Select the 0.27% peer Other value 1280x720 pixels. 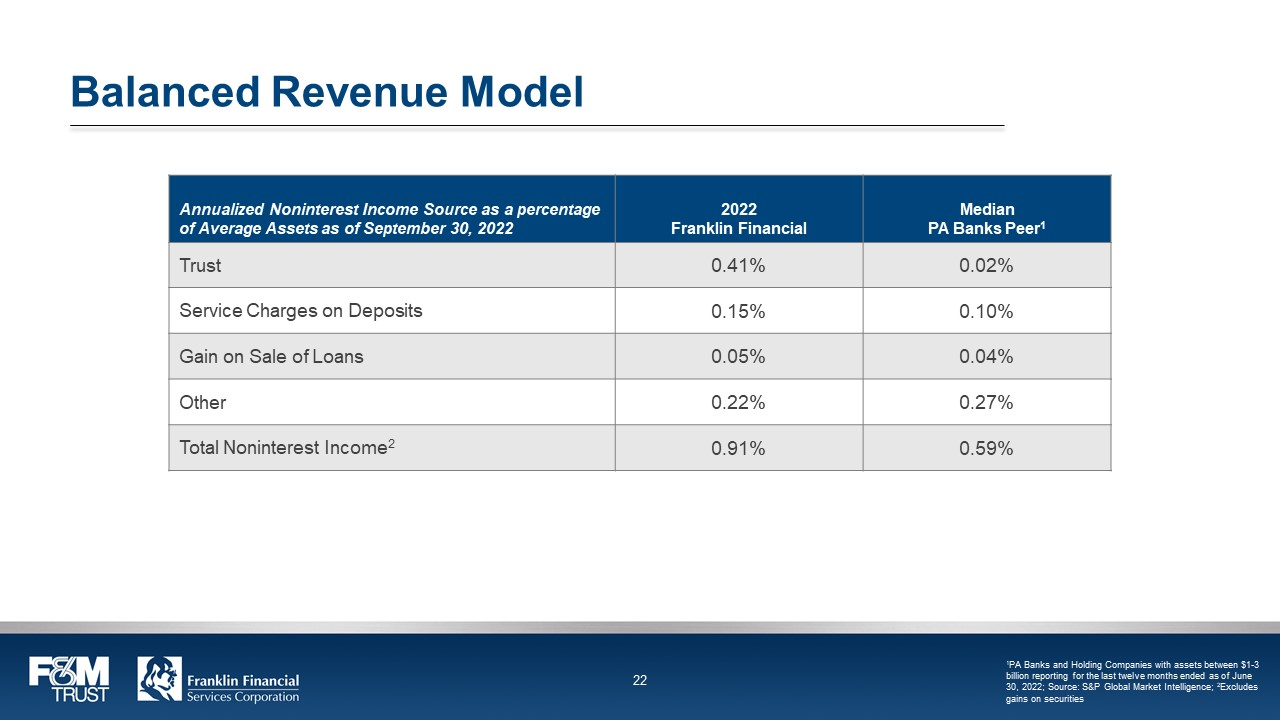point(986,403)
